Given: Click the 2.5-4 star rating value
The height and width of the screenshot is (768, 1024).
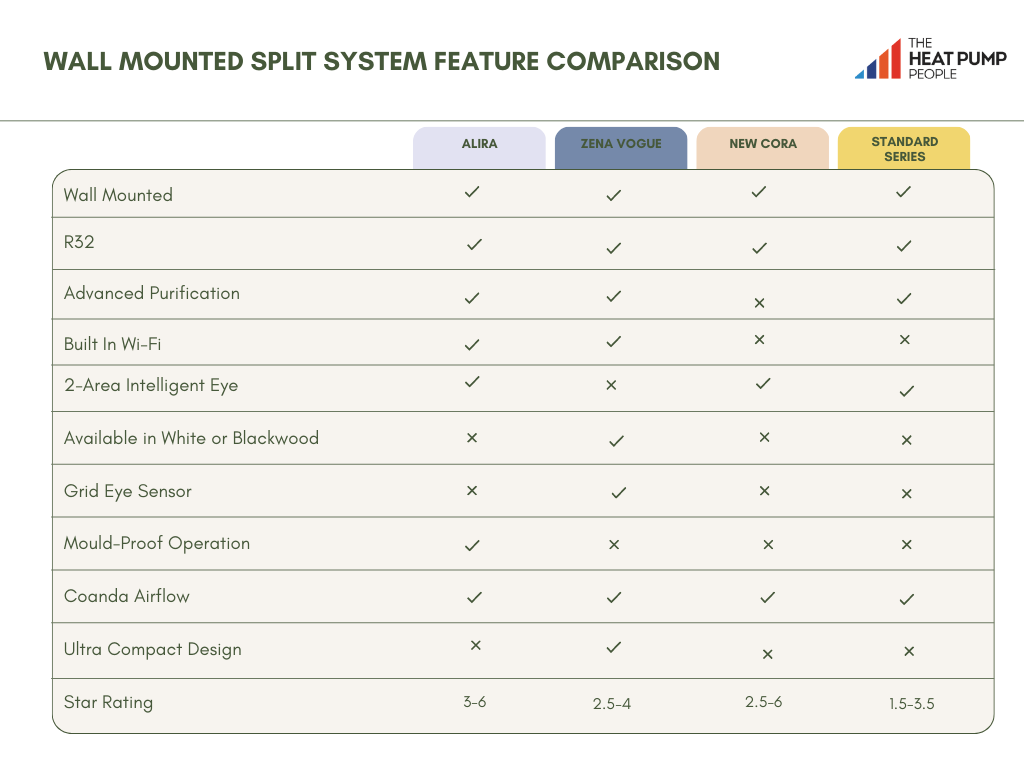Looking at the screenshot, I should click(x=614, y=703).
